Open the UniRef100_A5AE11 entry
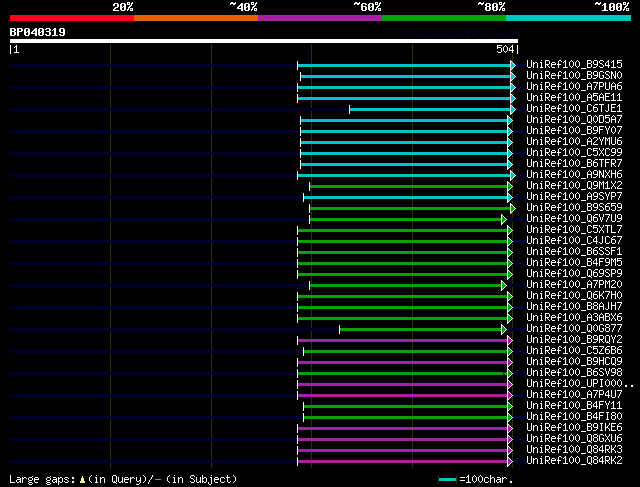 click(574, 97)
